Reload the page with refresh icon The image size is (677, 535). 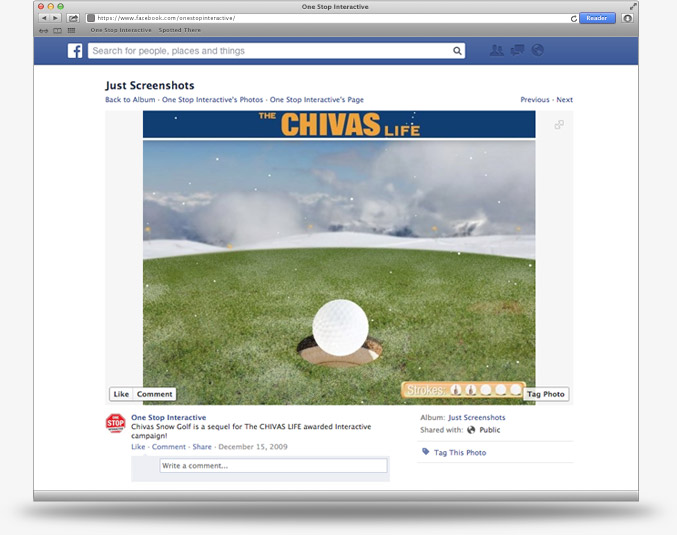574,18
